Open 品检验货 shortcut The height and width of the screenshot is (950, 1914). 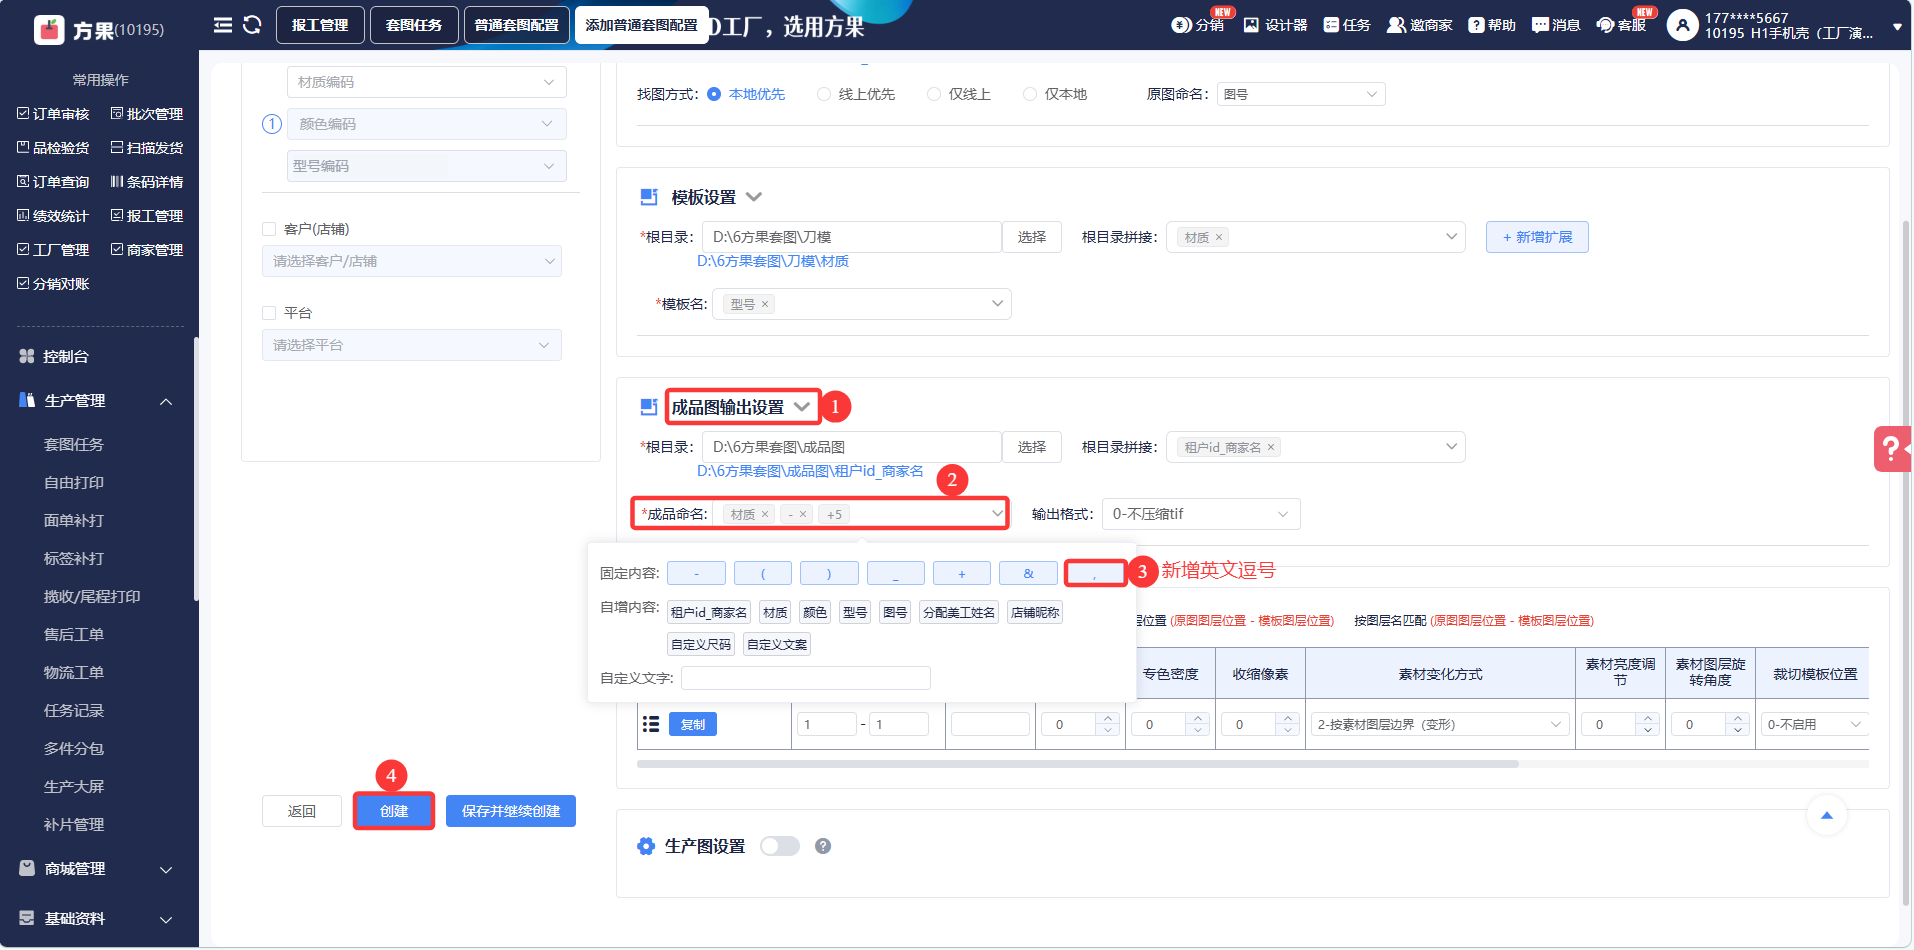54,148
